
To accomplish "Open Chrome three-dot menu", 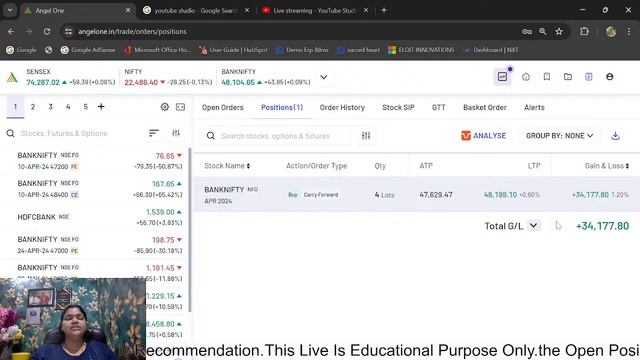I will (x=629, y=31).
